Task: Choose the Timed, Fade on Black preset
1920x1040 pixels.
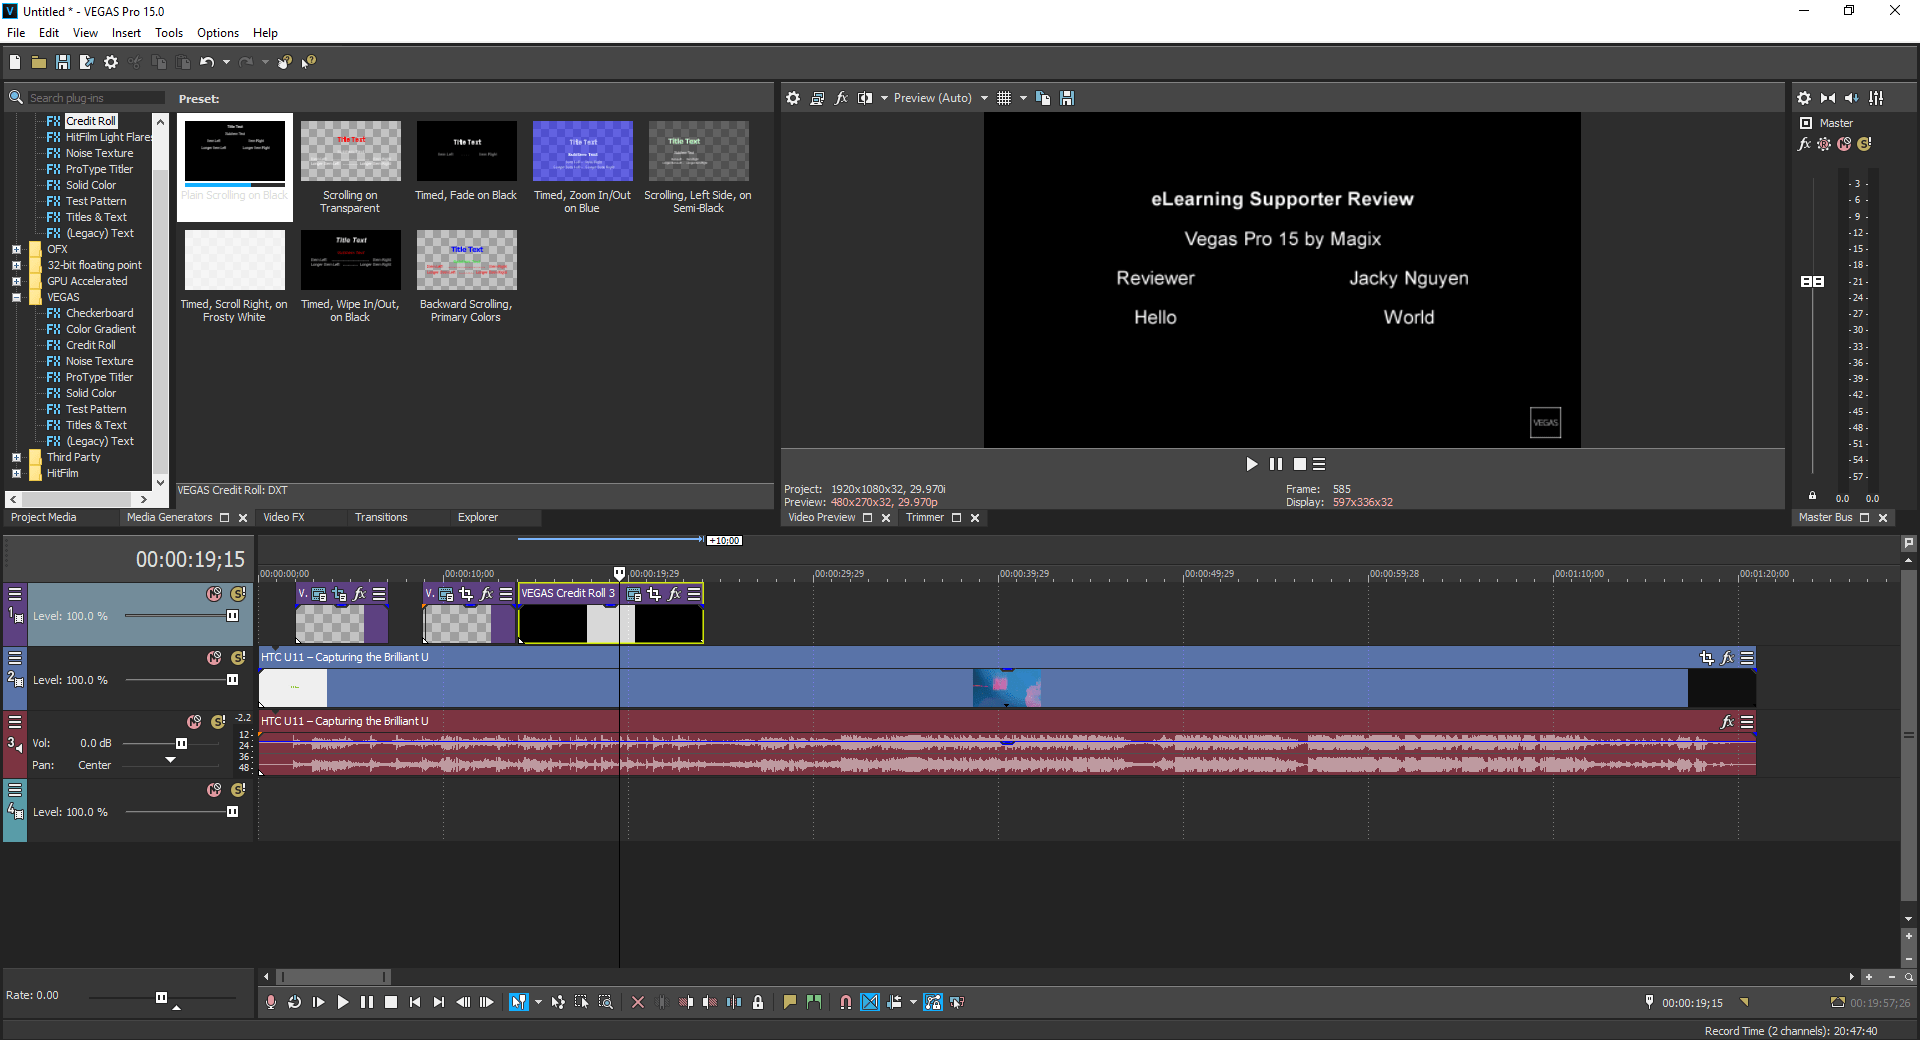Action: coord(466,162)
